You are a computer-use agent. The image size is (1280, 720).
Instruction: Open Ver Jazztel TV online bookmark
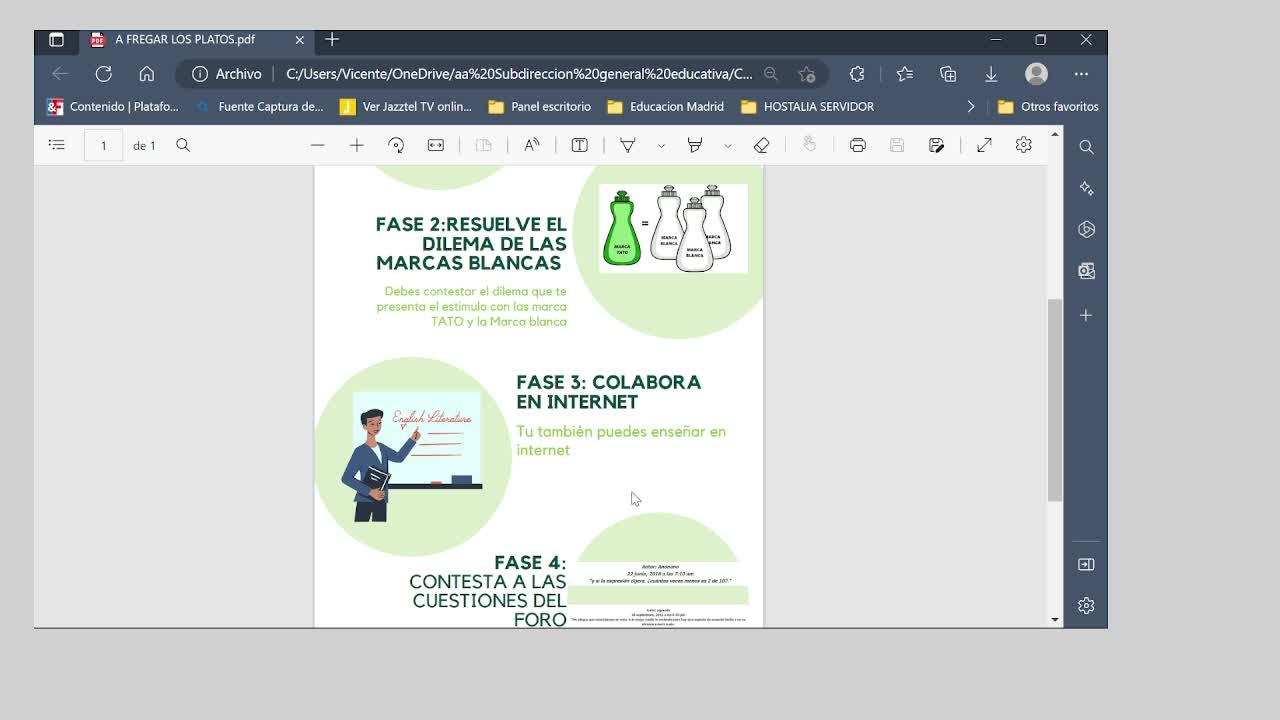click(406, 107)
